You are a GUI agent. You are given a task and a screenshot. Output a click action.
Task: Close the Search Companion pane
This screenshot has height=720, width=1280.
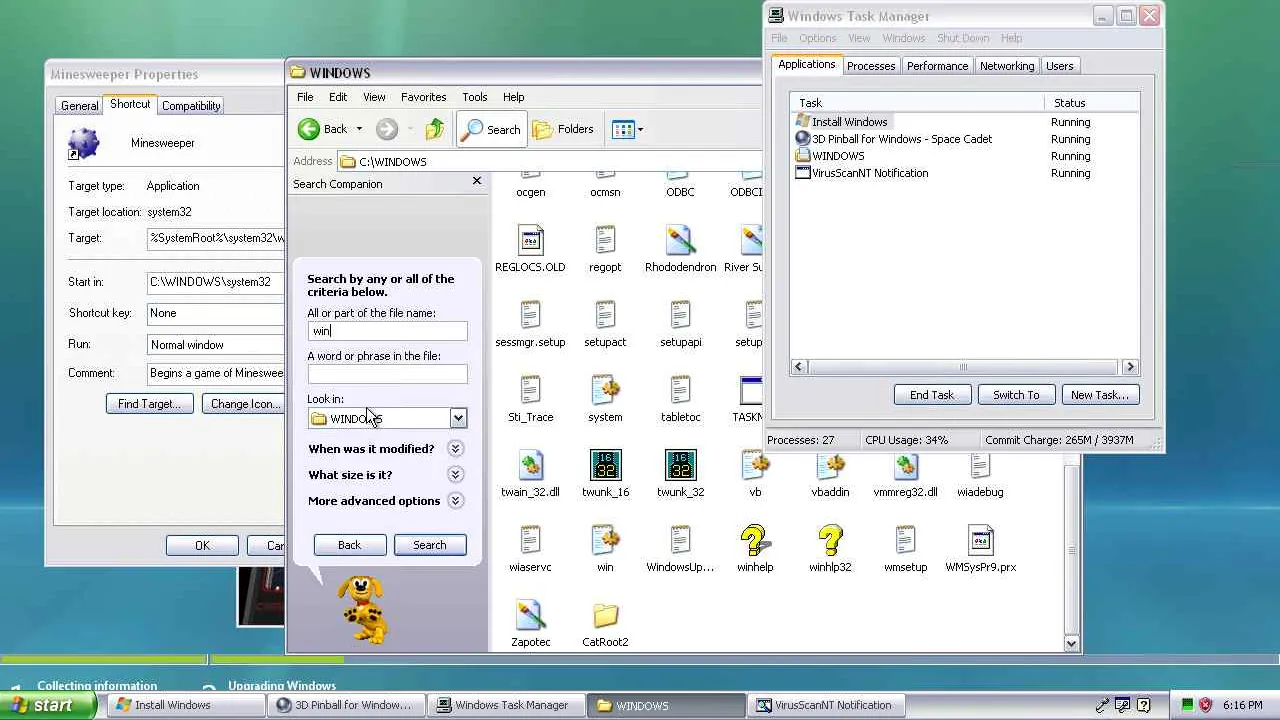[477, 181]
